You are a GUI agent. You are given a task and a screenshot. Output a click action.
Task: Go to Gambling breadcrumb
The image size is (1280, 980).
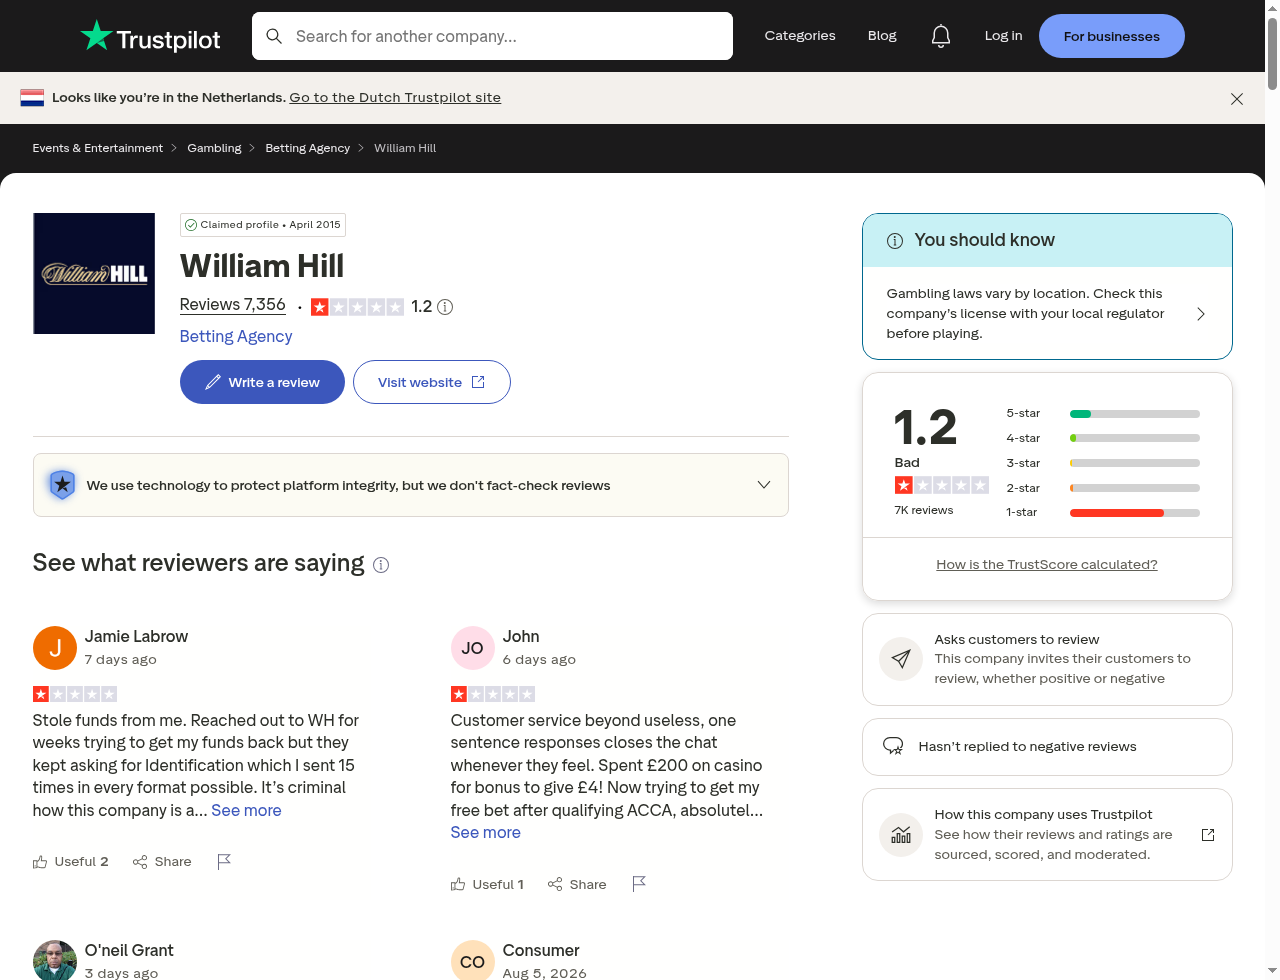pos(214,148)
